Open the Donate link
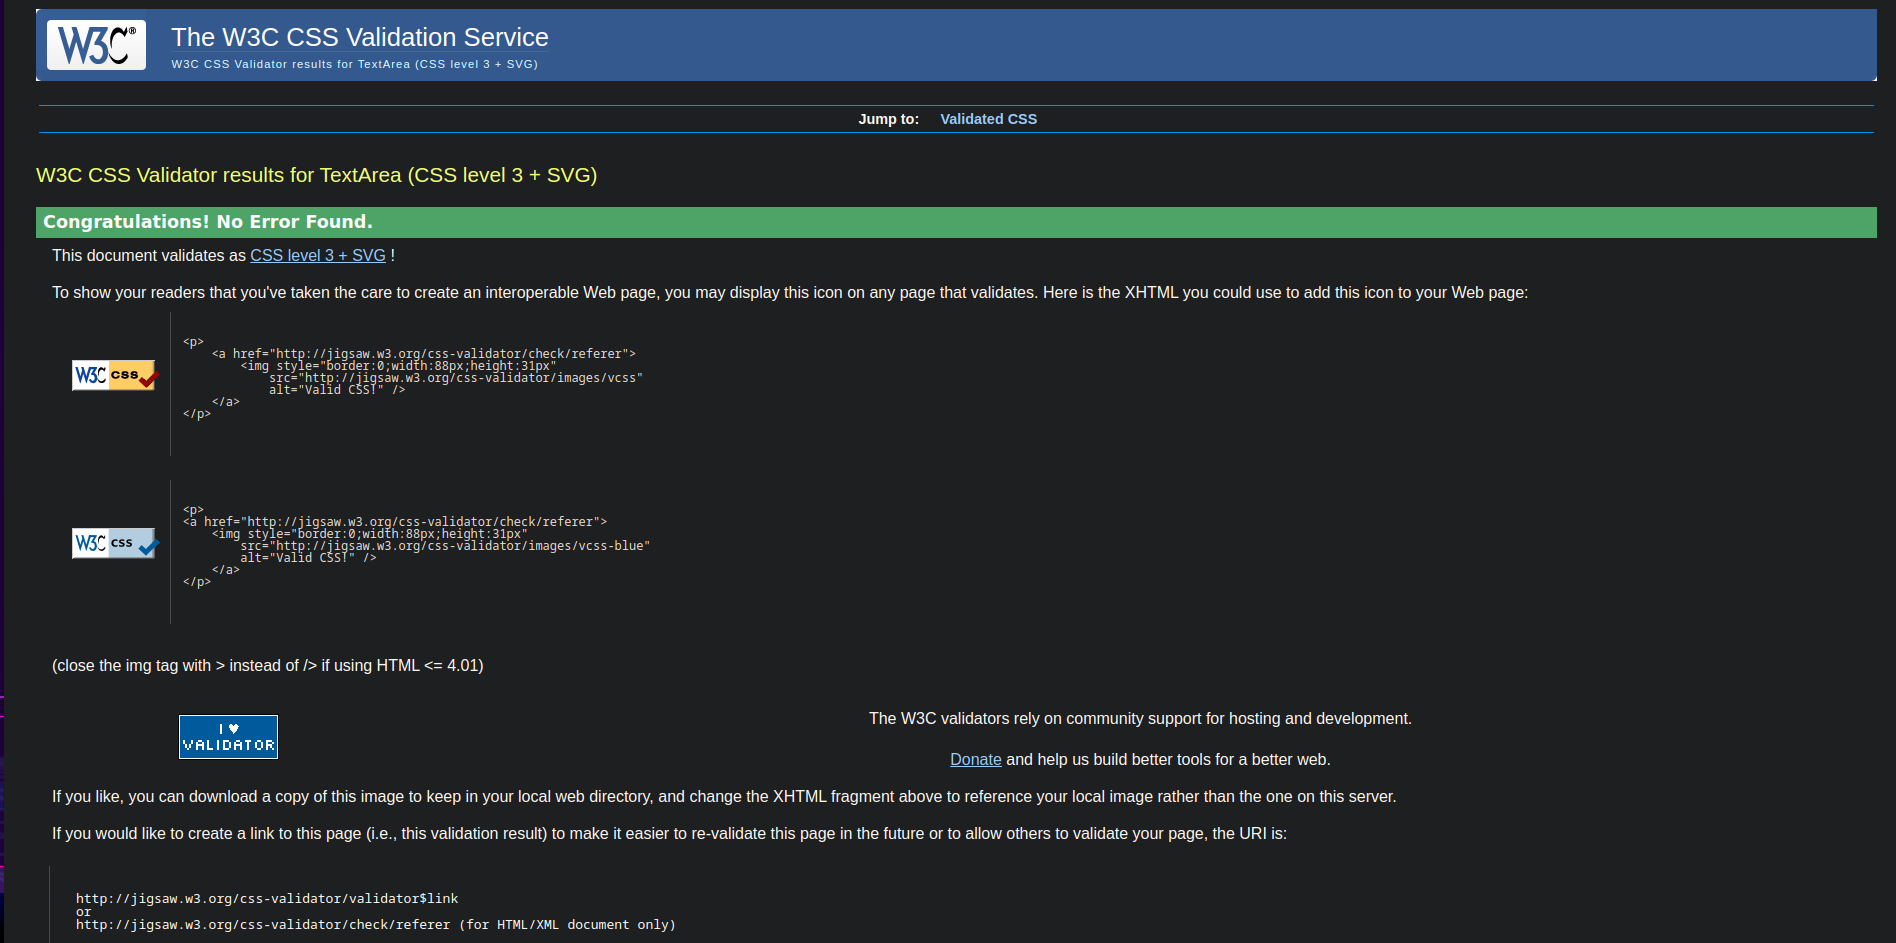The image size is (1896, 943). pyautogui.click(x=975, y=760)
